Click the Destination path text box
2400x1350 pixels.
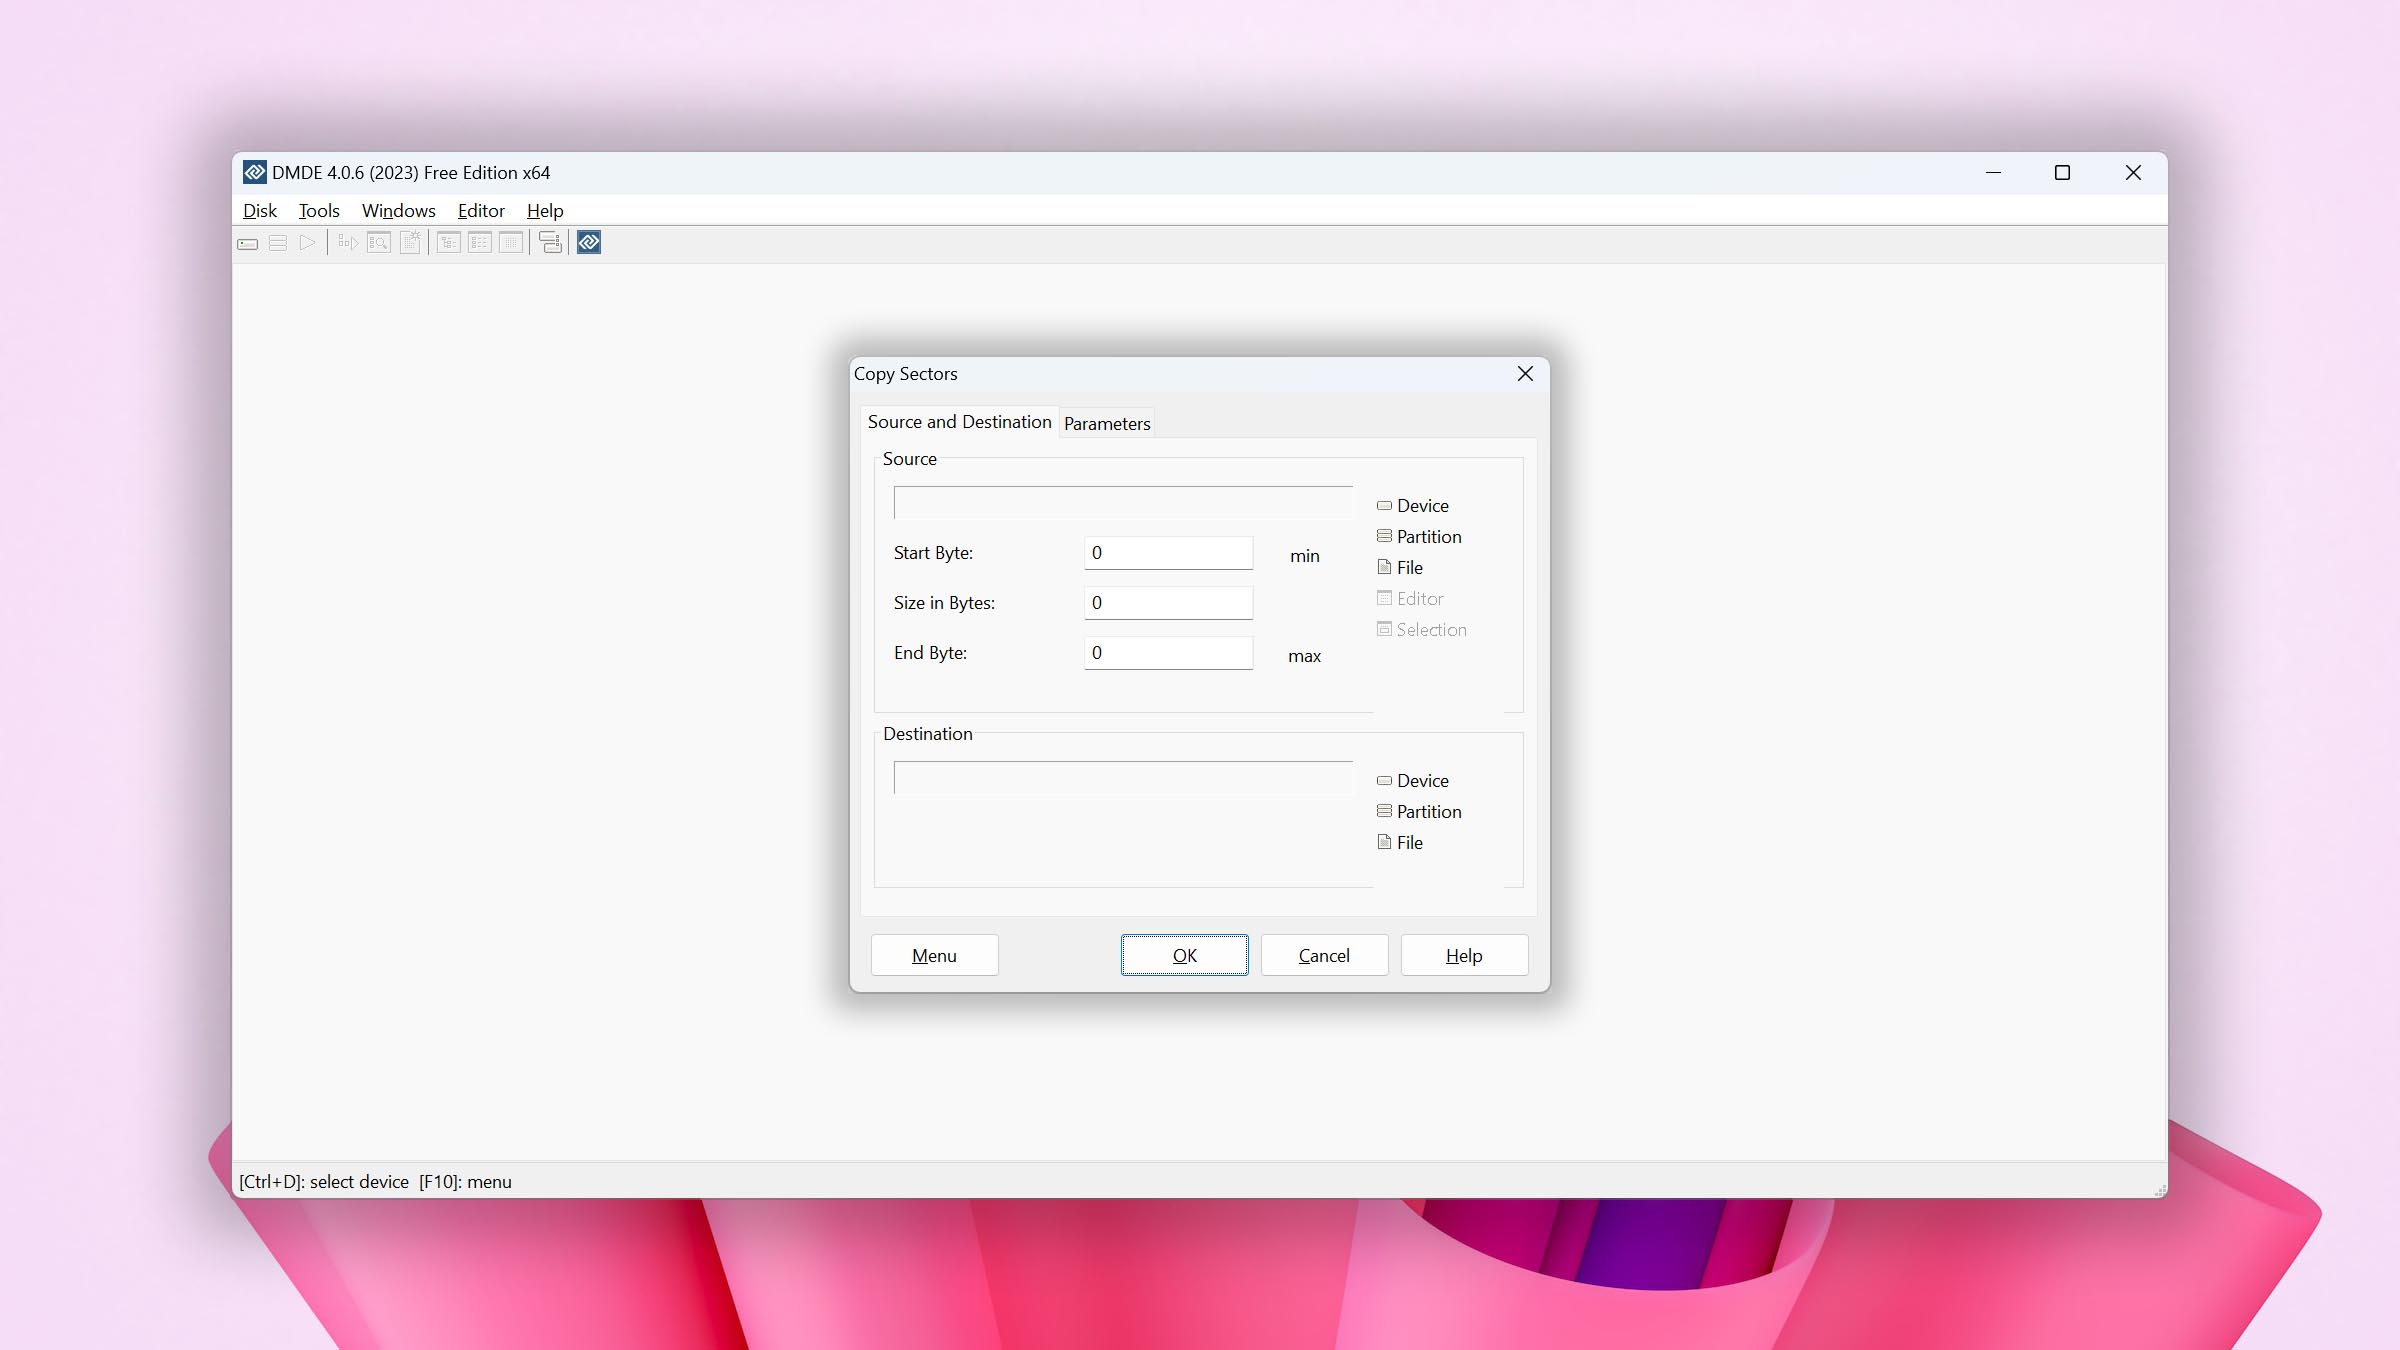pyautogui.click(x=1123, y=778)
